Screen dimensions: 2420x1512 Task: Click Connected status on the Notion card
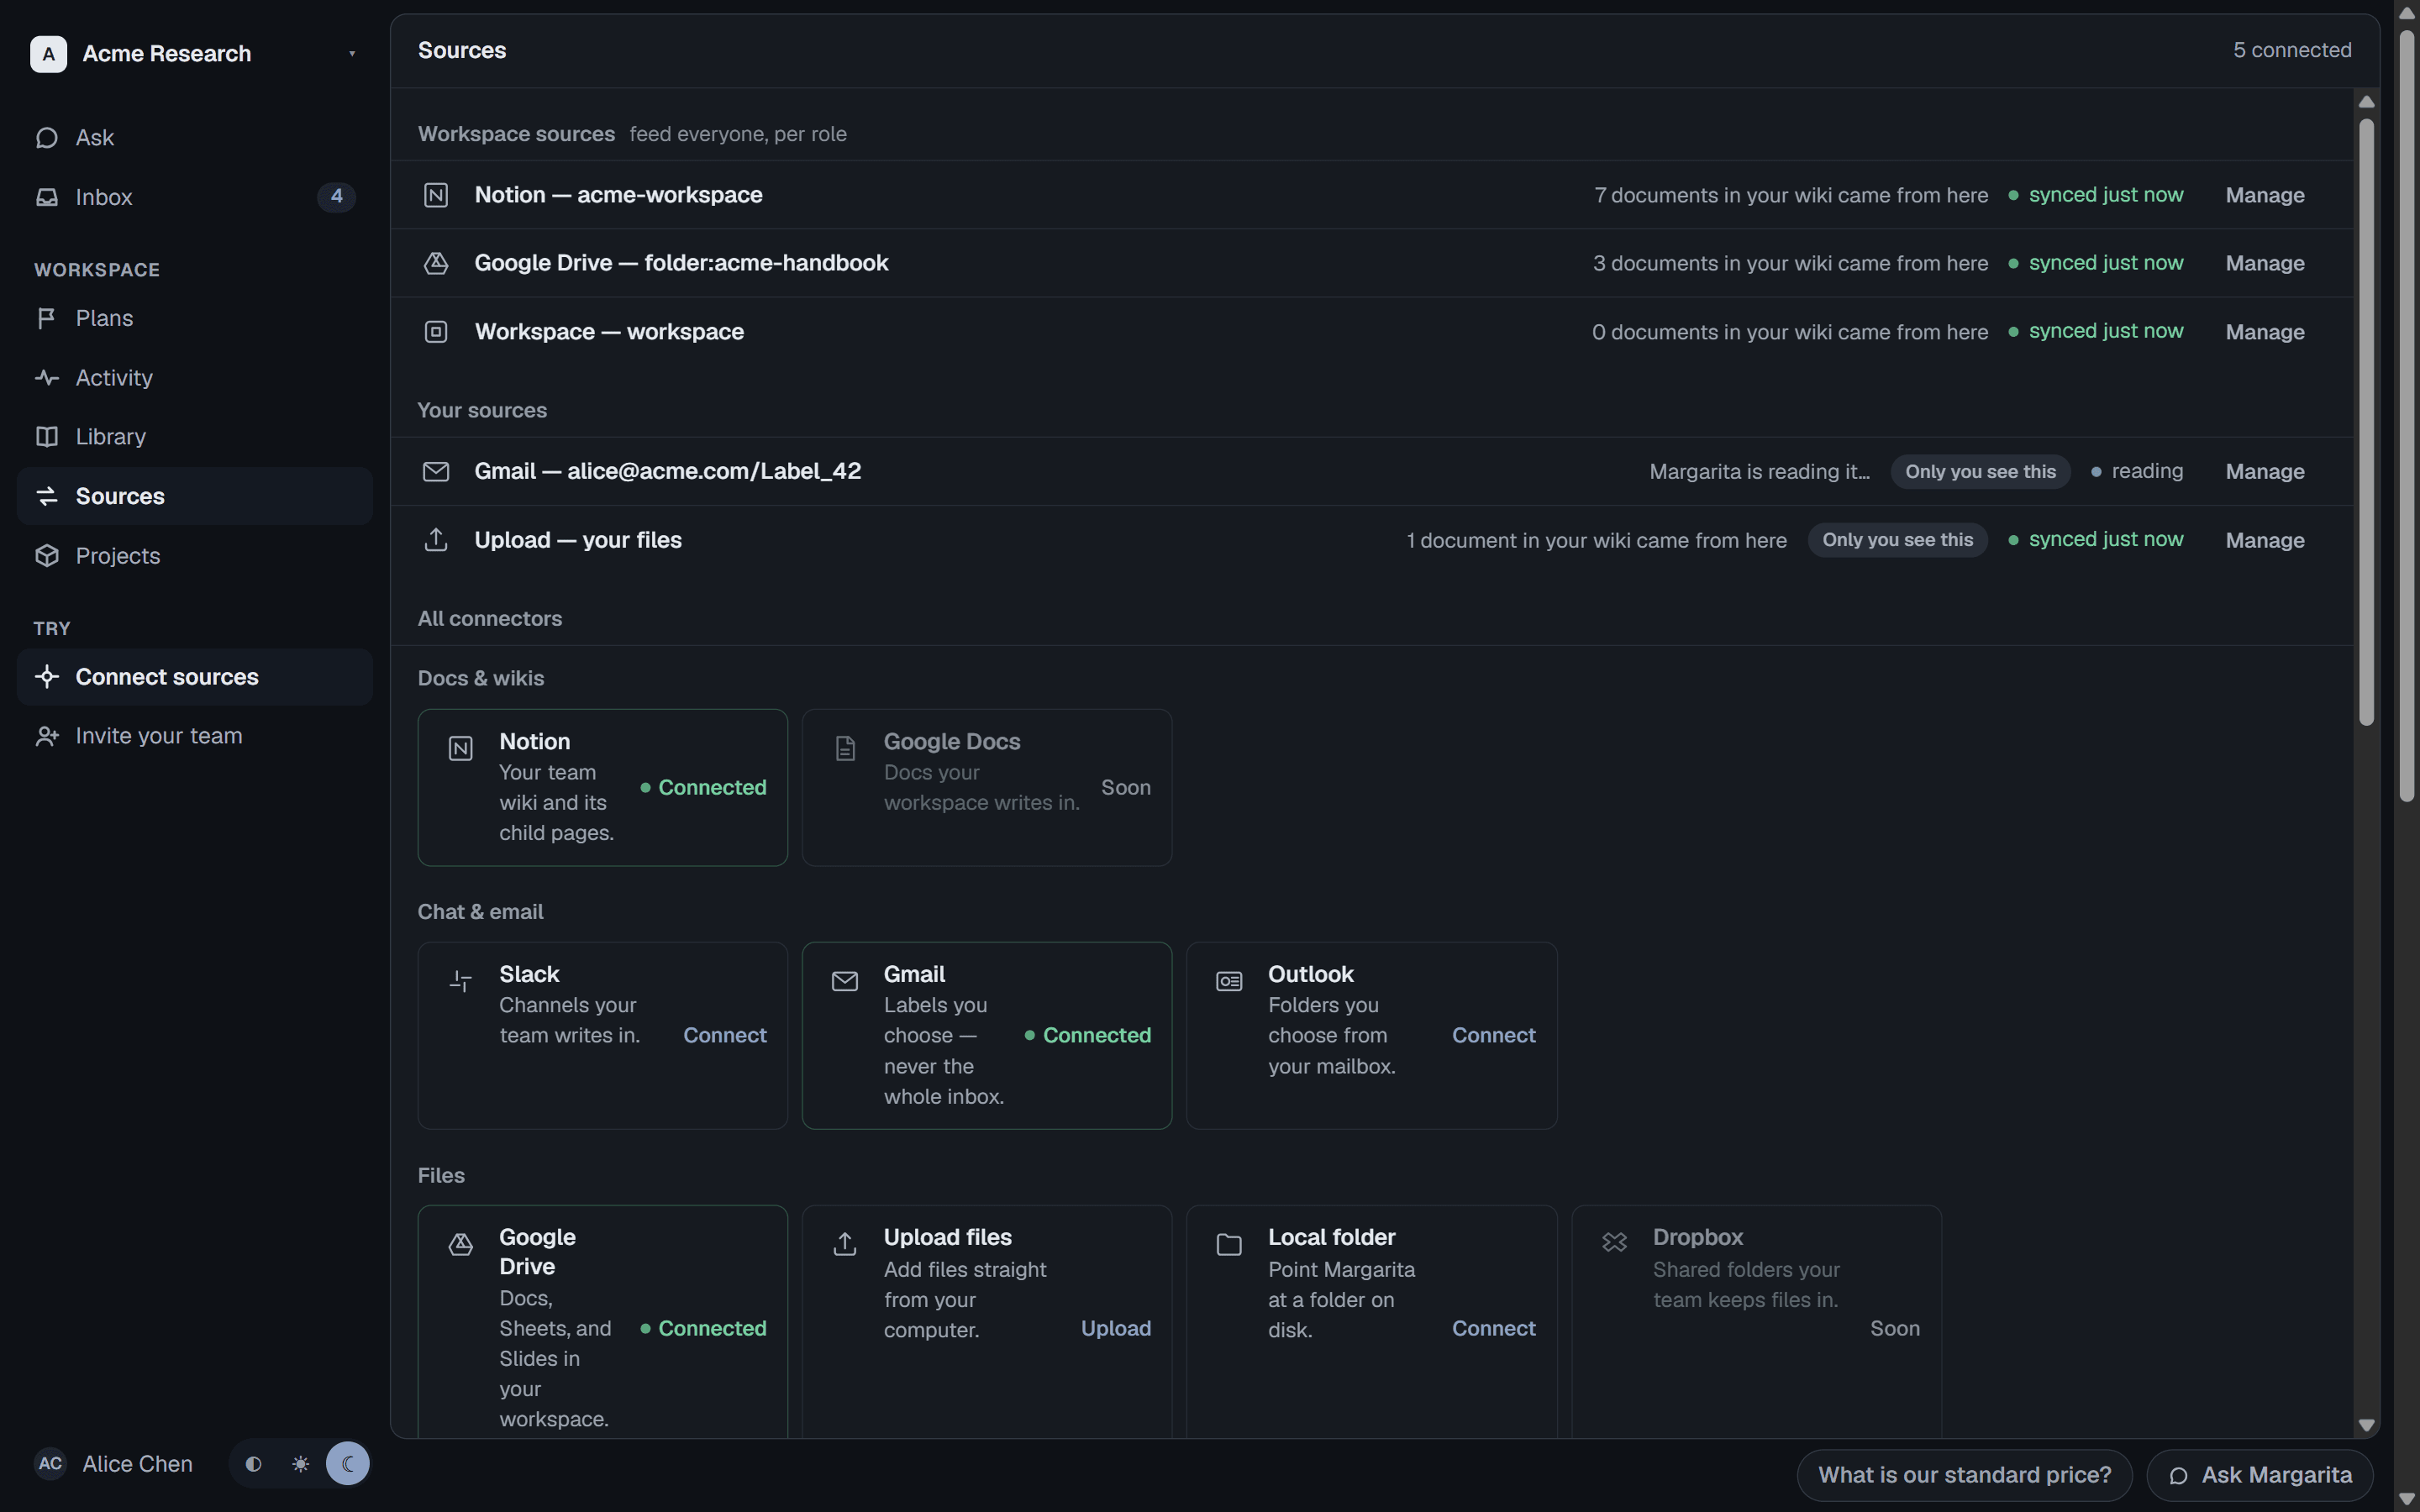pos(703,788)
